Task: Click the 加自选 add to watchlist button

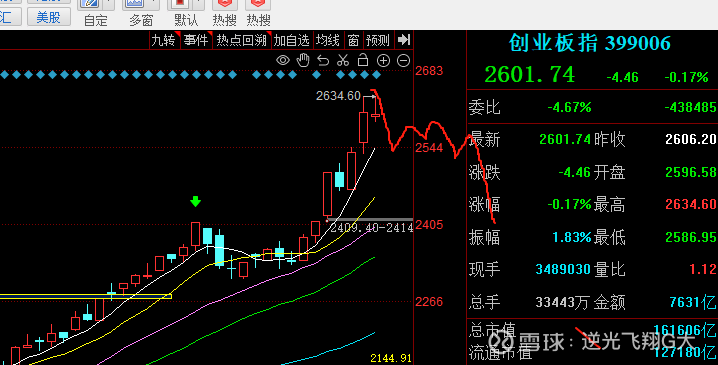Action: (x=291, y=40)
